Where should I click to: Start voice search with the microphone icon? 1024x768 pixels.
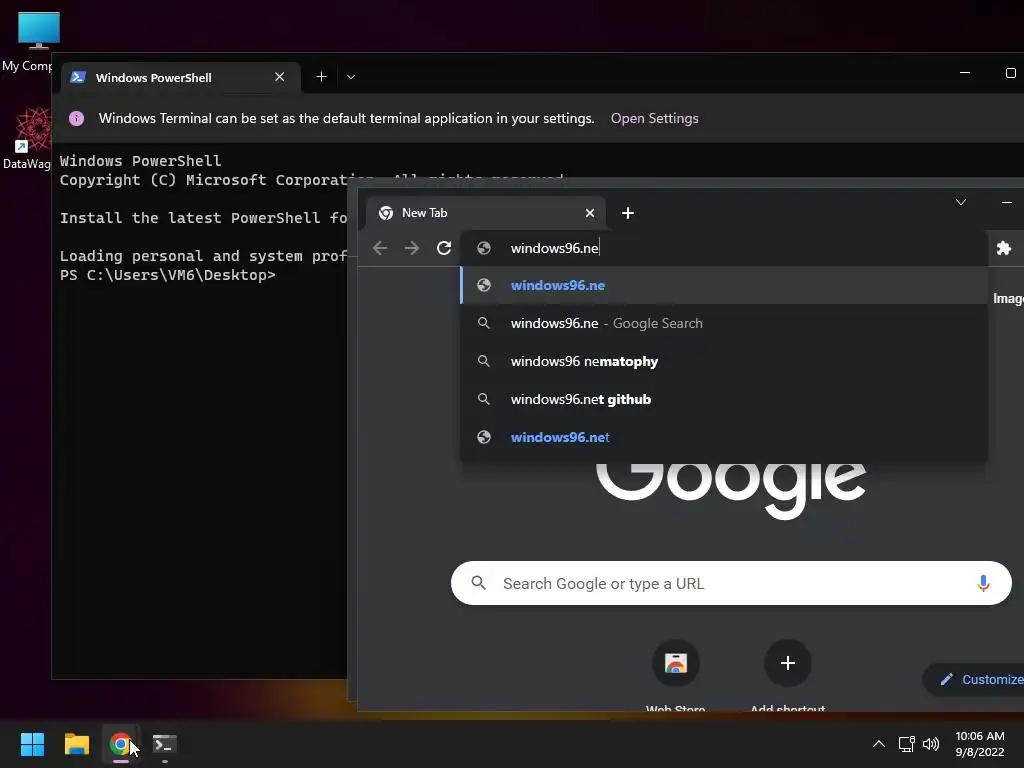[x=983, y=583]
